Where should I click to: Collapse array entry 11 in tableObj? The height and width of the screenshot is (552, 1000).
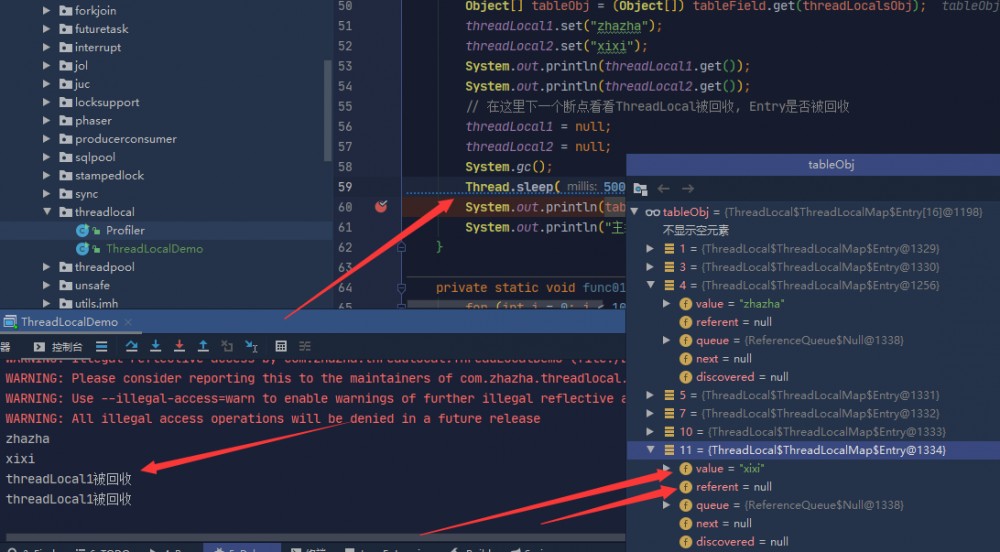click(651, 449)
